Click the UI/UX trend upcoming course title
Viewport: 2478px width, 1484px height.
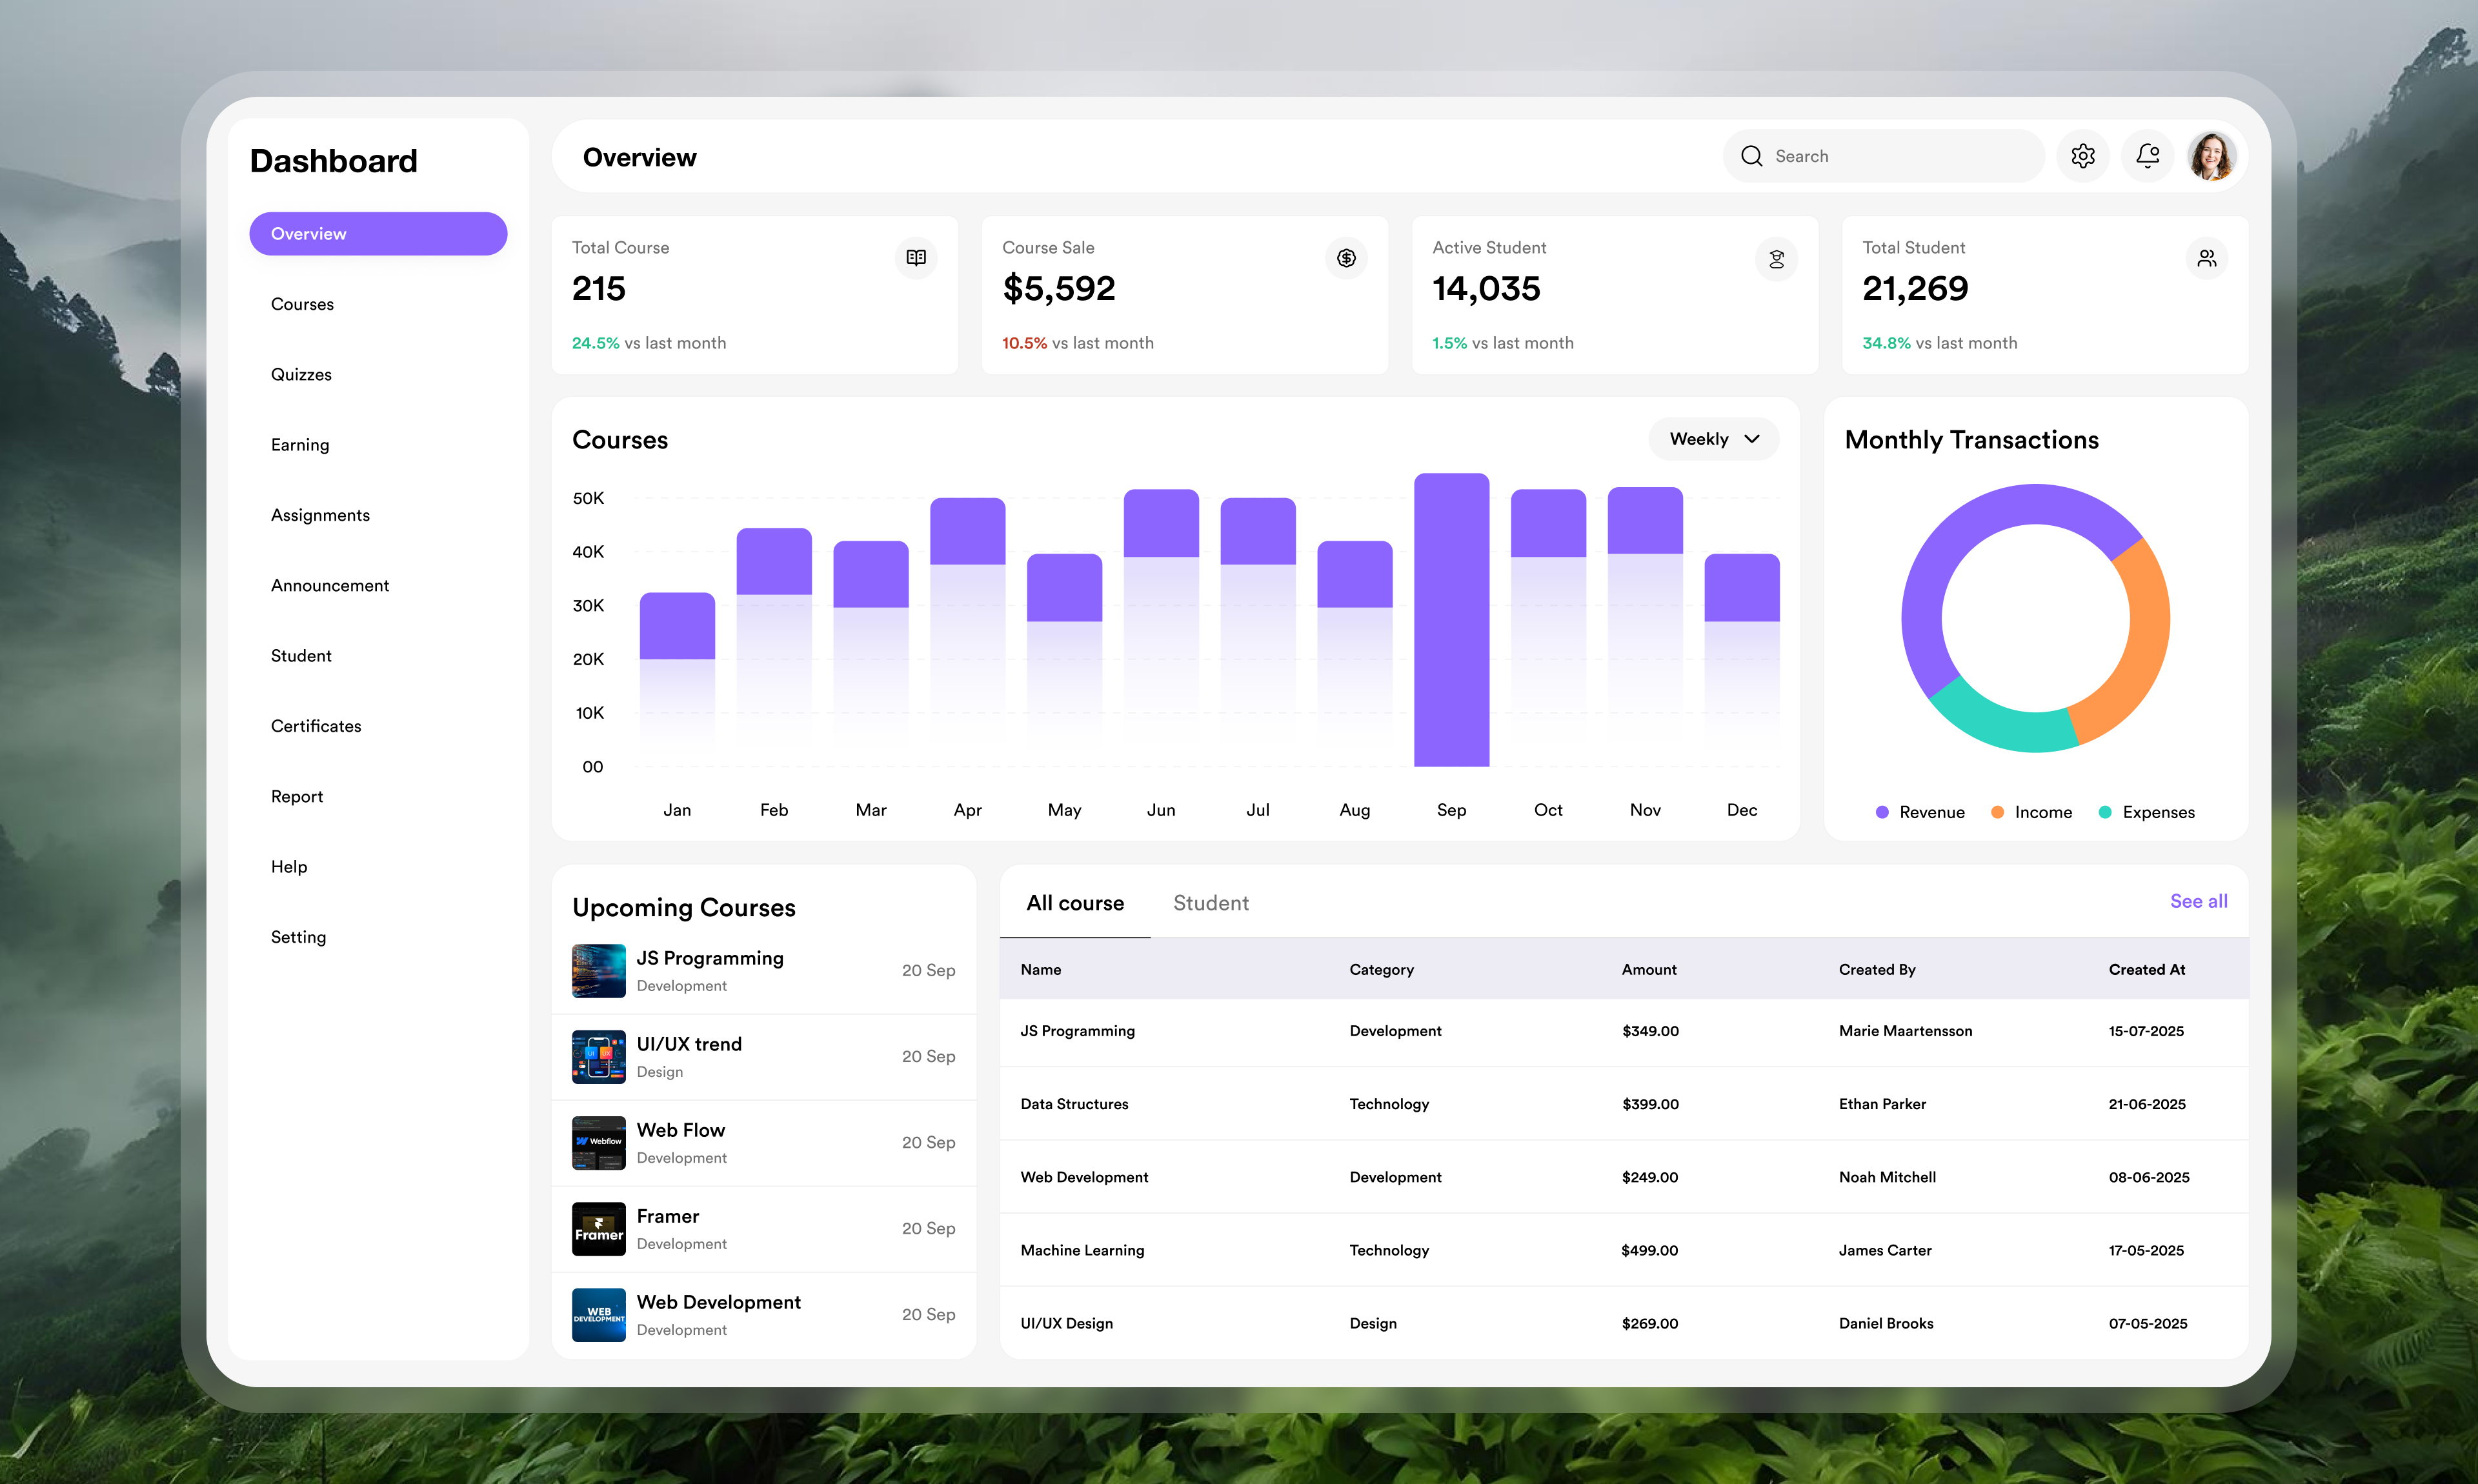[x=689, y=1044]
